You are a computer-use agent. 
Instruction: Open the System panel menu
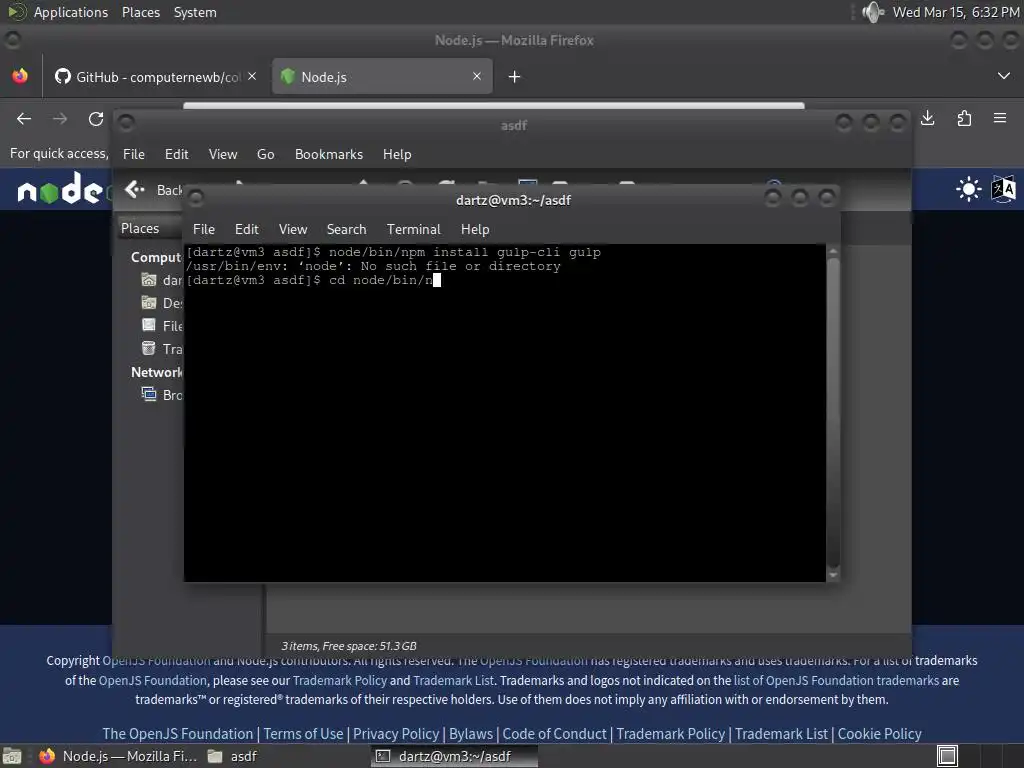(x=195, y=12)
